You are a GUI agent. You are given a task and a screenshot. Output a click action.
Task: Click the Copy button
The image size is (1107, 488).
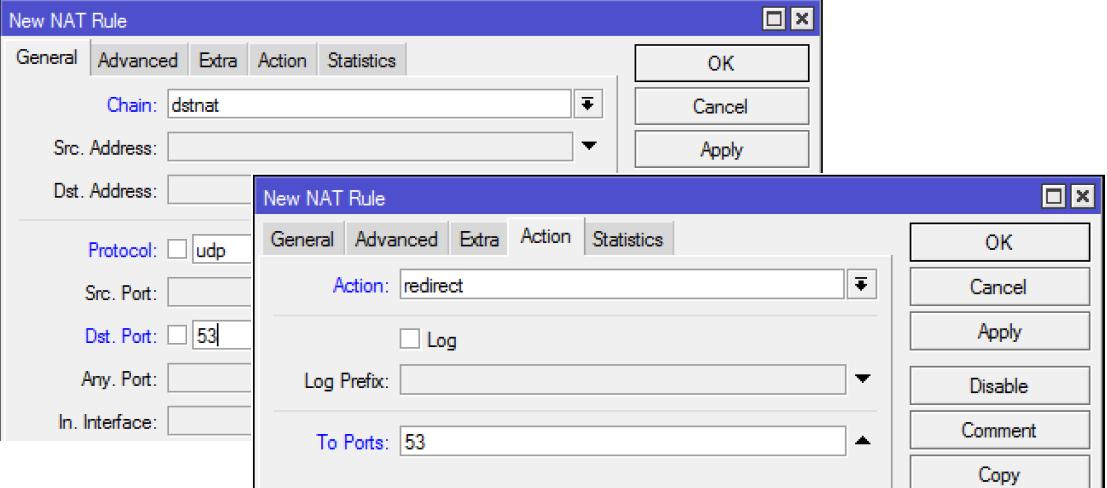pyautogui.click(x=999, y=474)
